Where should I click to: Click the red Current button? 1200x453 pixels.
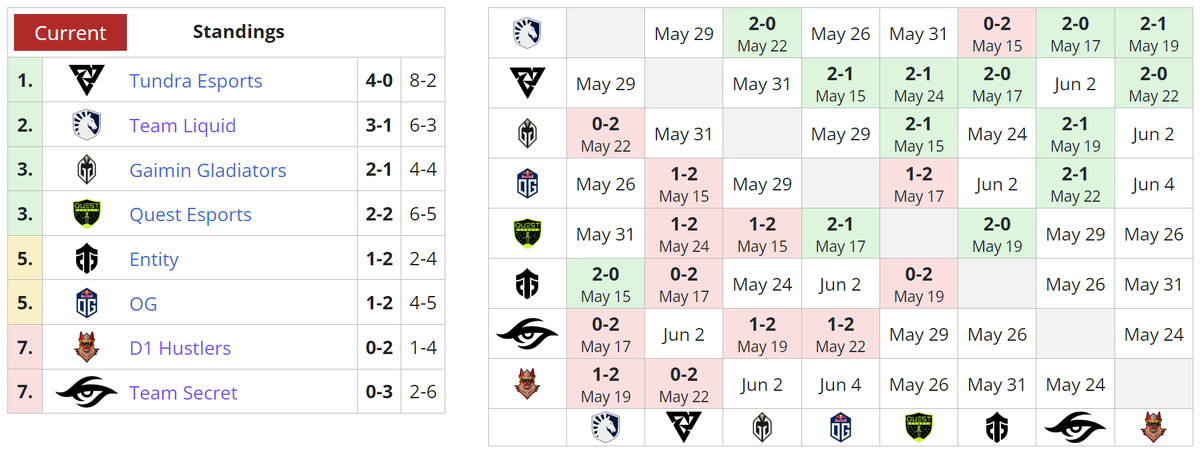click(x=70, y=32)
